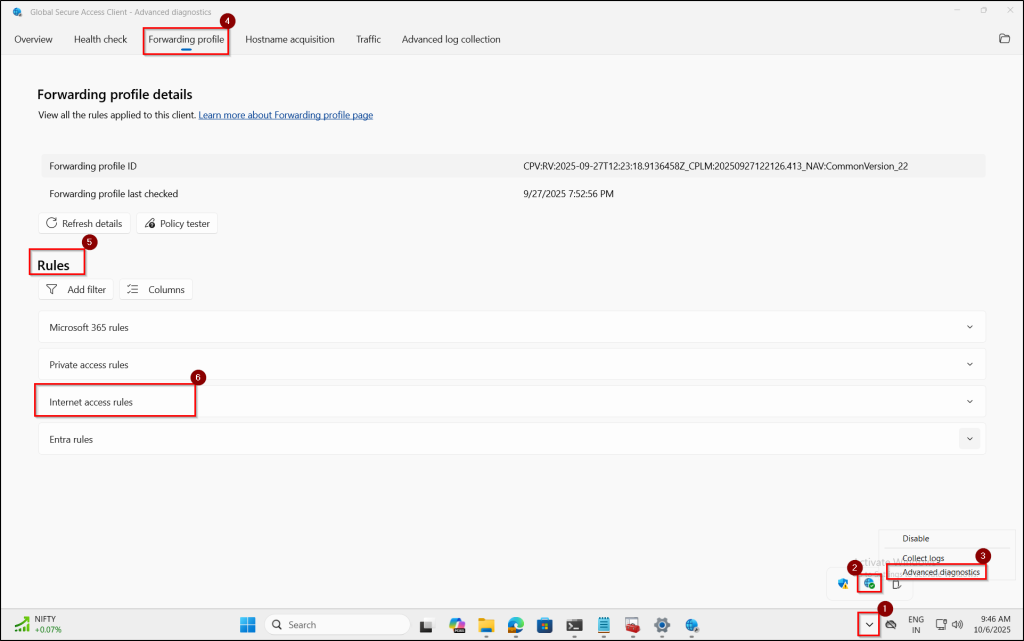The image size is (1024, 641).
Task: Expand the Microsoft 365 rules section
Action: click(969, 327)
